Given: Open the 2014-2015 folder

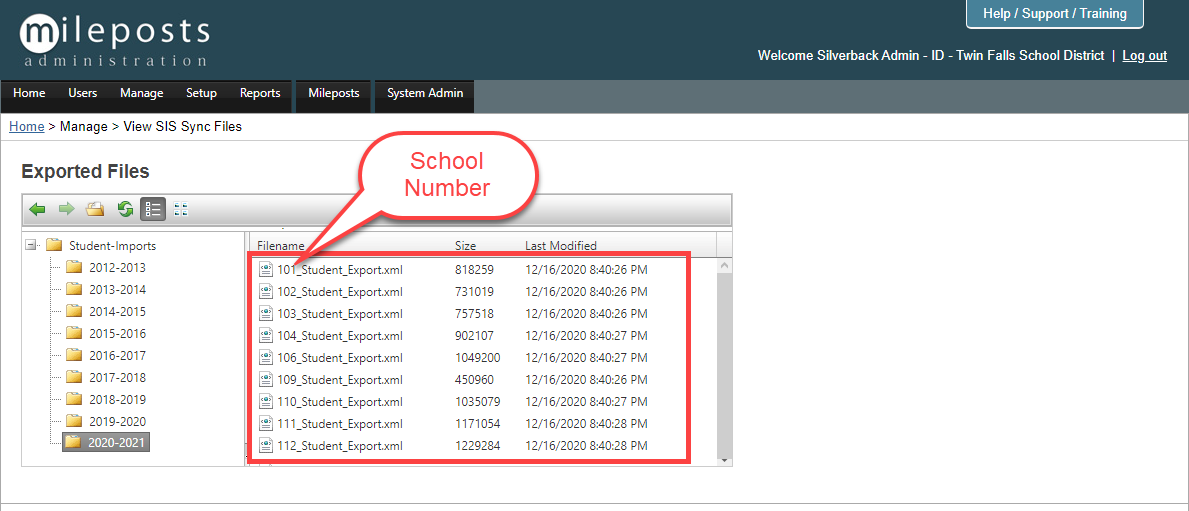Looking at the screenshot, I should coord(117,312).
